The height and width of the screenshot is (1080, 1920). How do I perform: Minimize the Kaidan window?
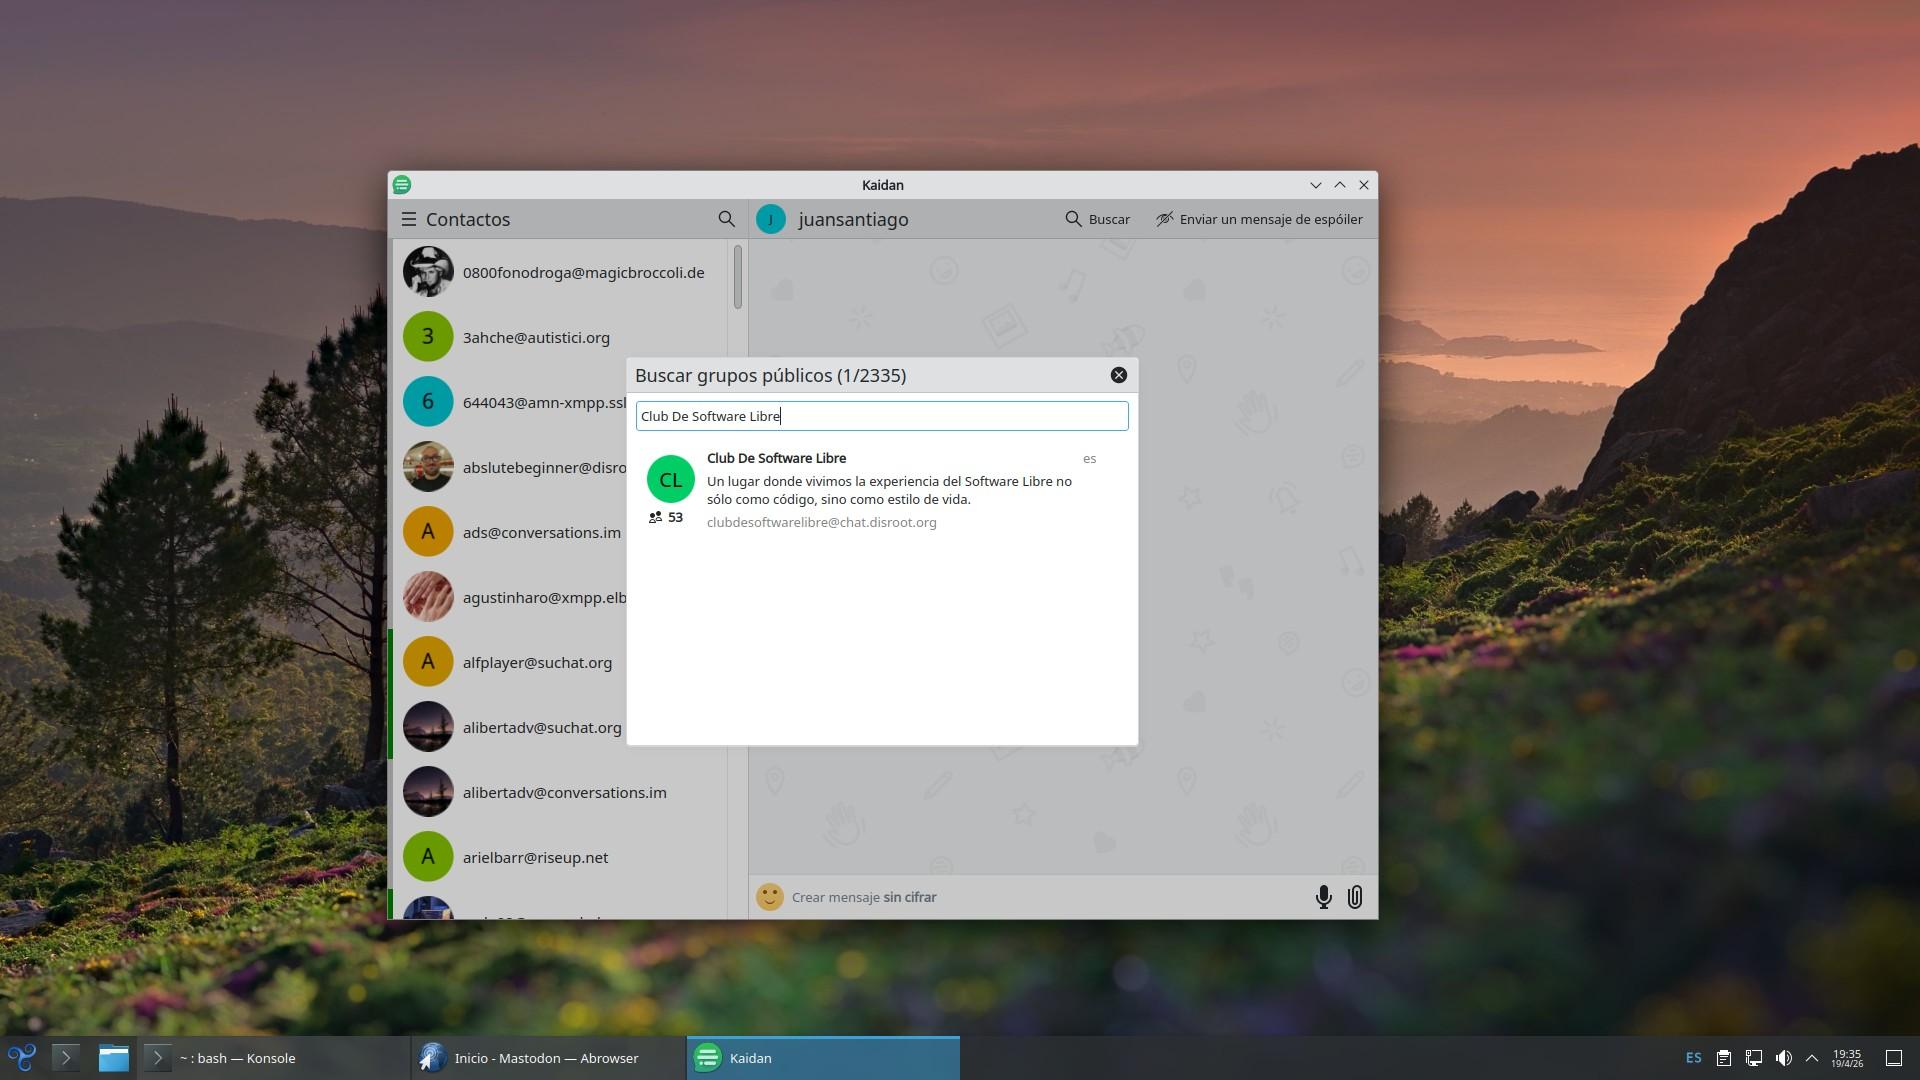1315,185
